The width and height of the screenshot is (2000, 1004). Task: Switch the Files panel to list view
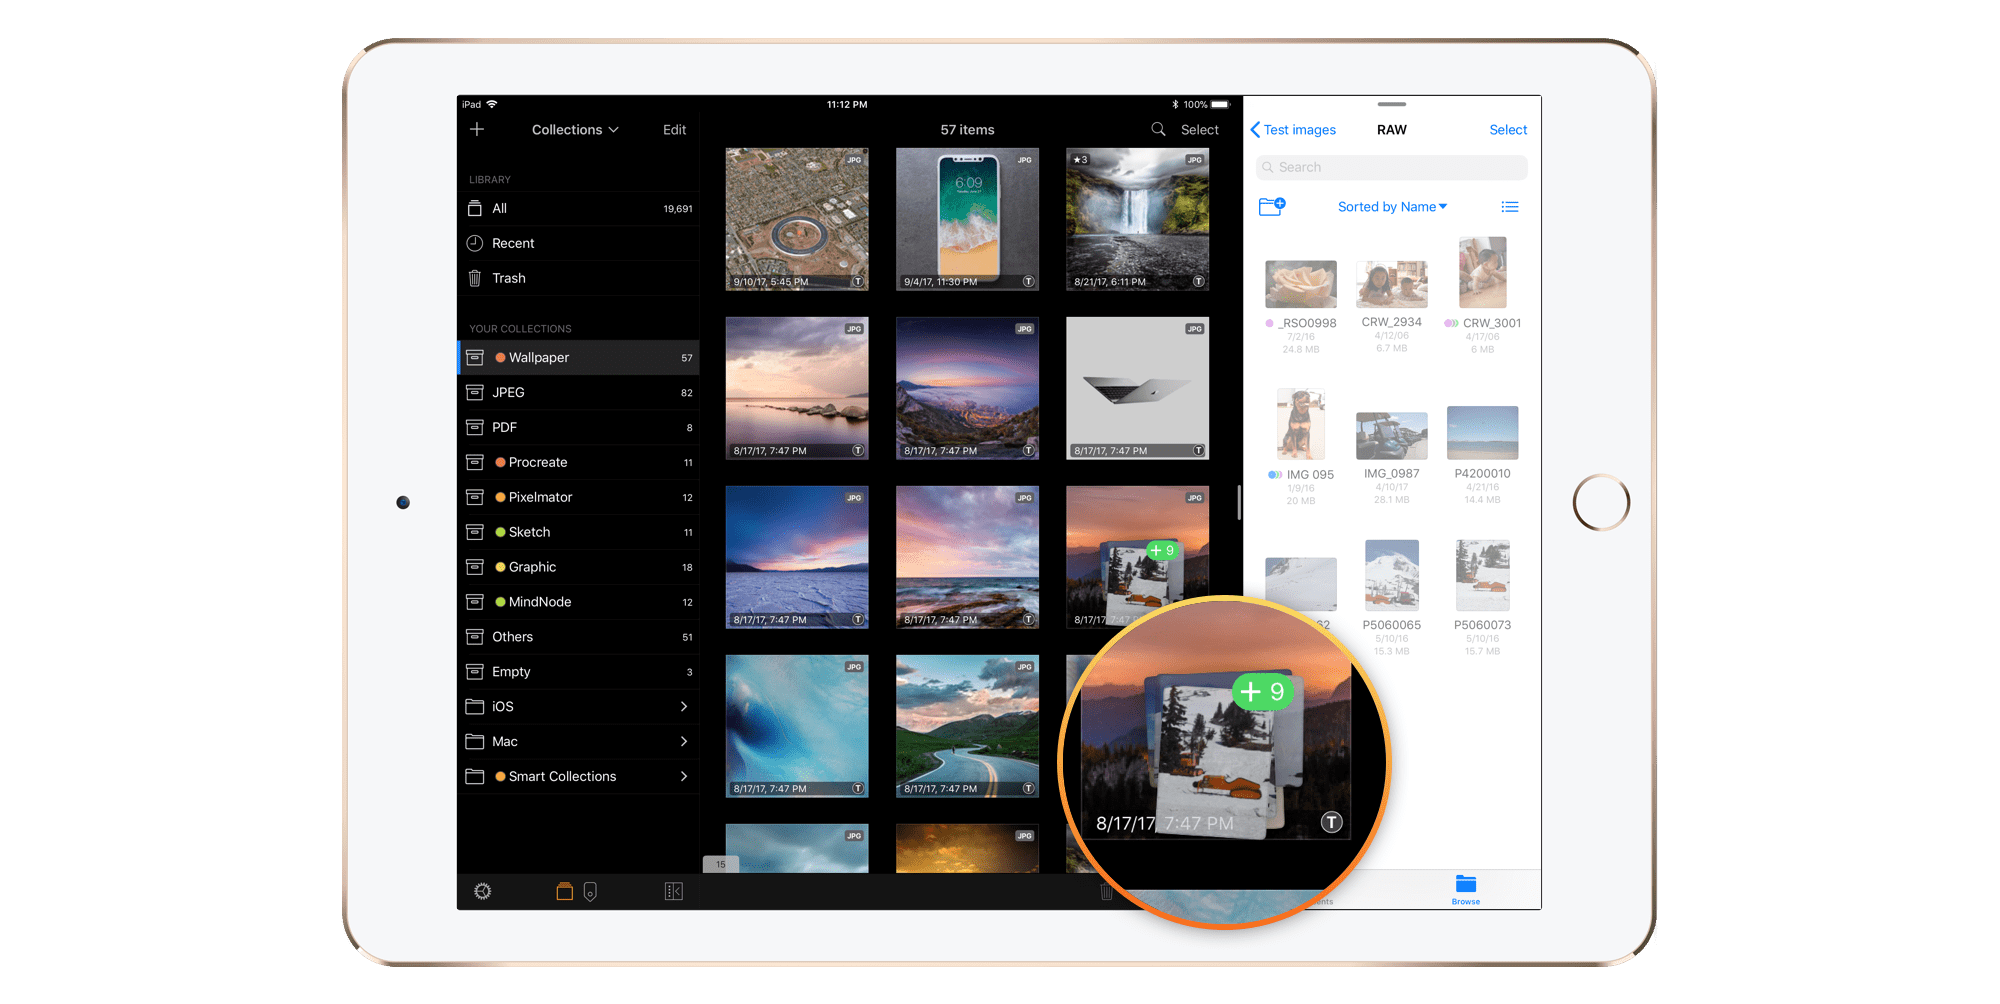[x=1510, y=206]
